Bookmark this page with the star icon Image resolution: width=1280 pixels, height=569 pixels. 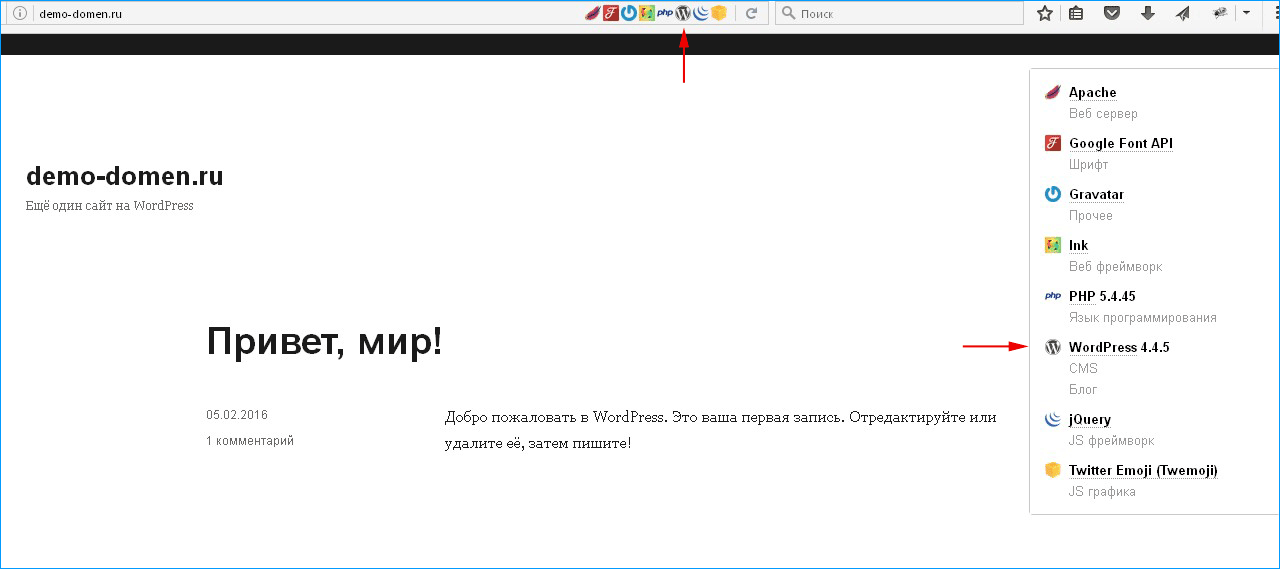point(1045,13)
